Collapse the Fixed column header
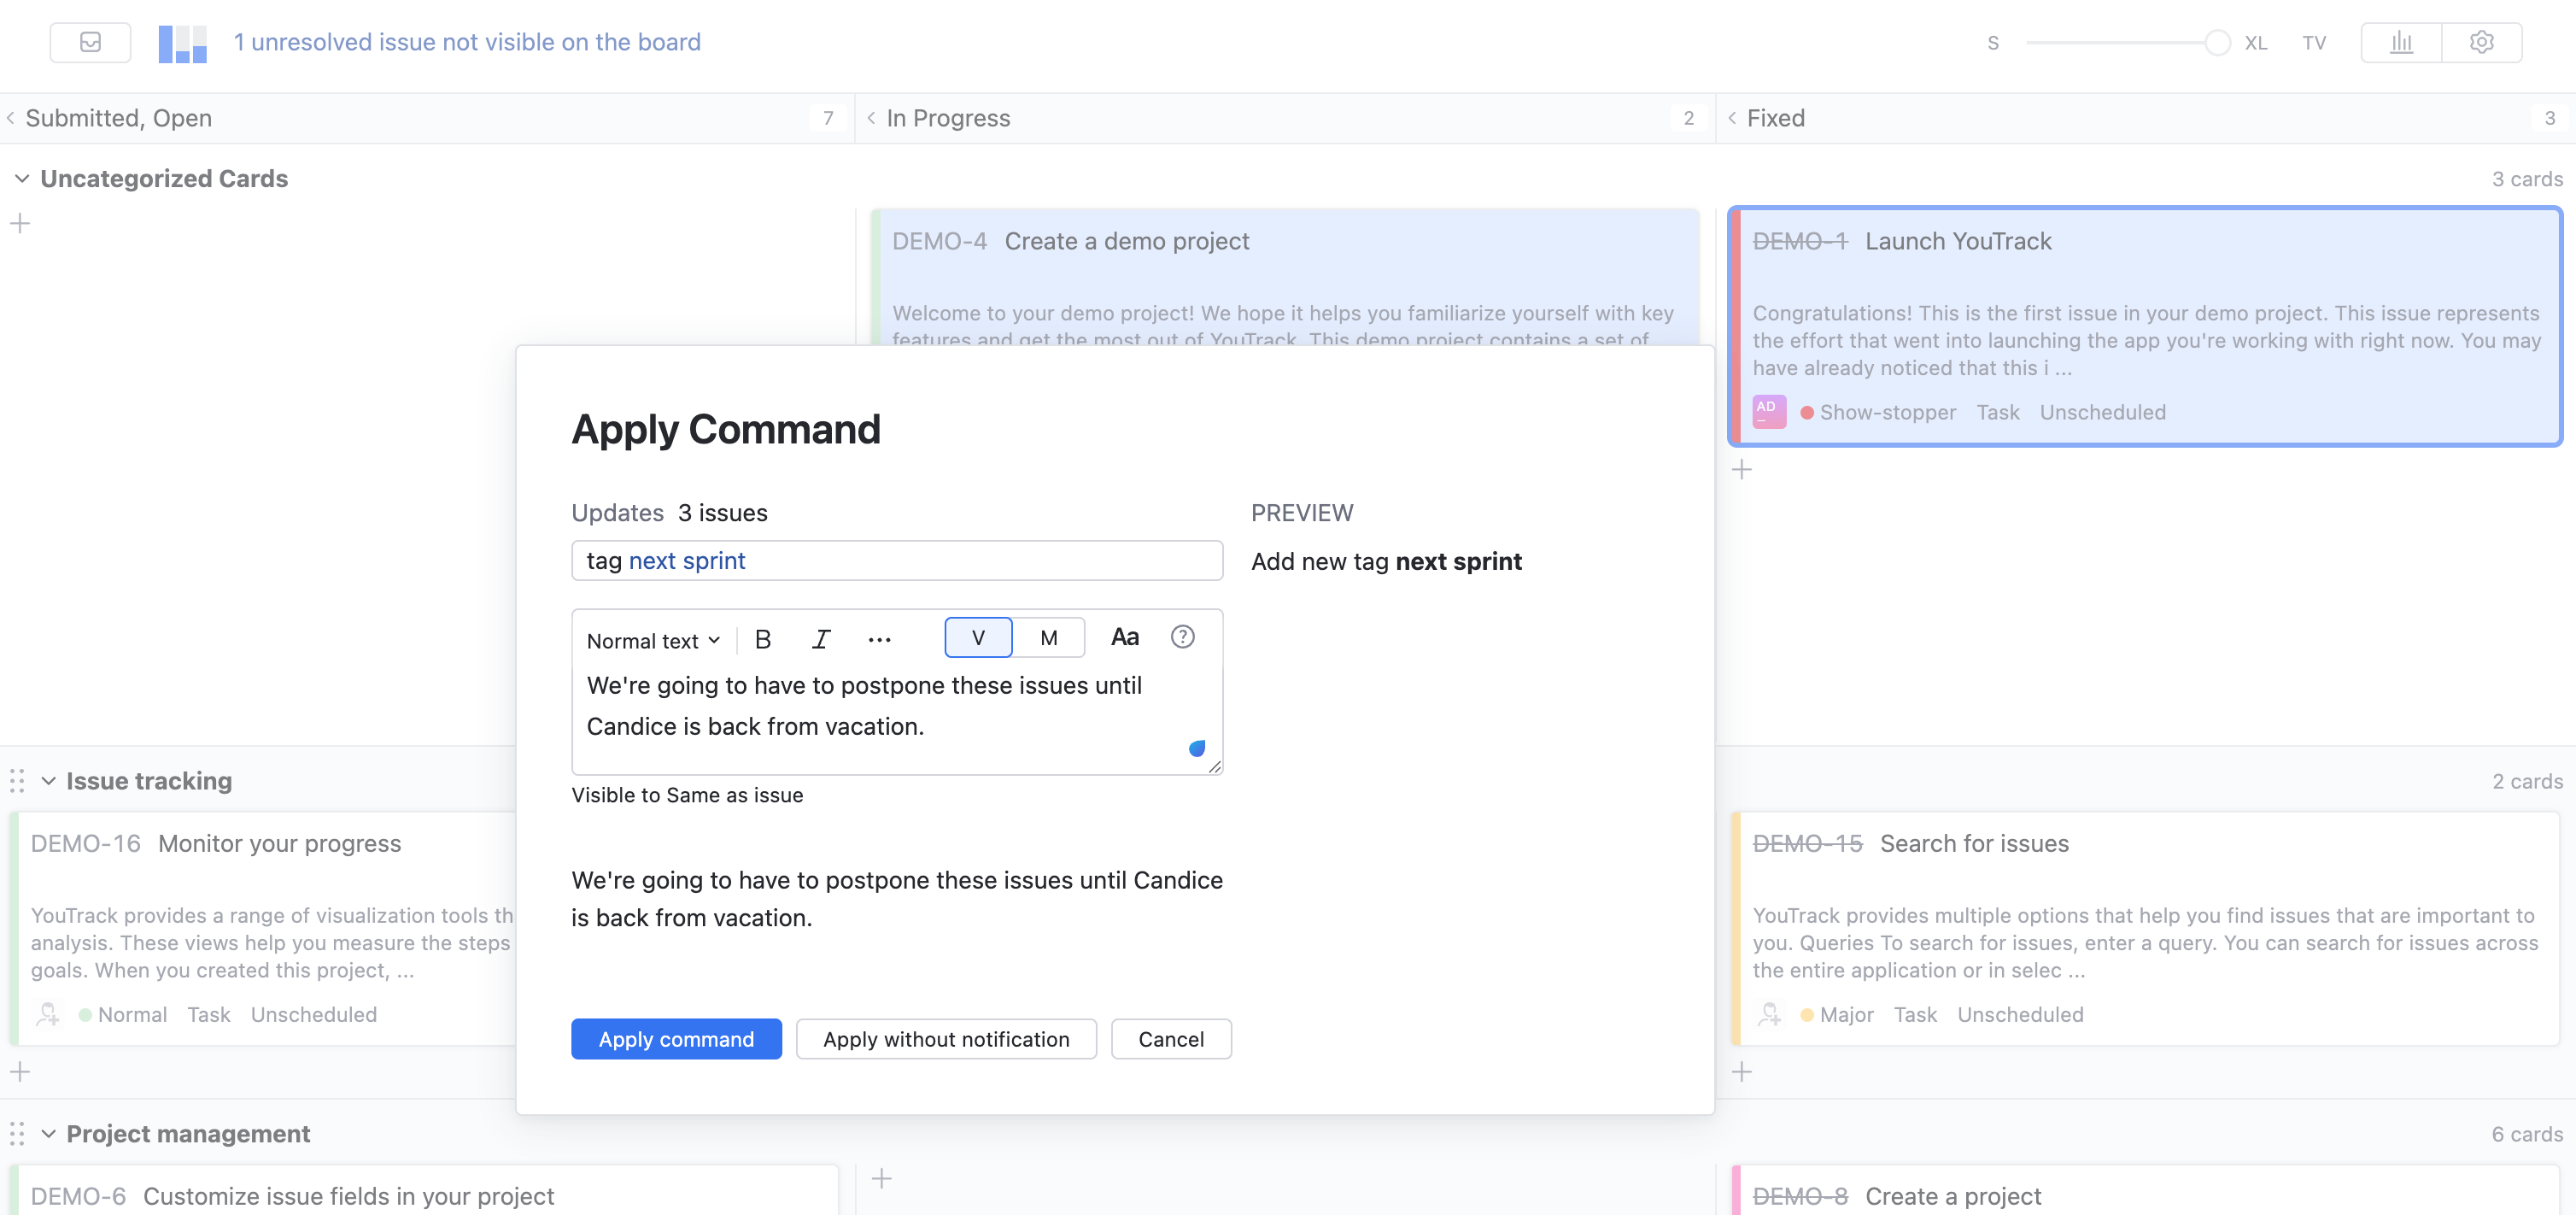The width and height of the screenshot is (2576, 1215). click(x=1732, y=118)
